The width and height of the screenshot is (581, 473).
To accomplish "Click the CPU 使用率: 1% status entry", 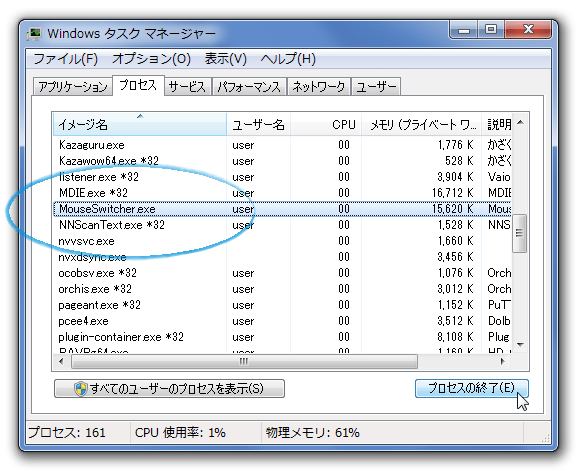I will click(180, 433).
